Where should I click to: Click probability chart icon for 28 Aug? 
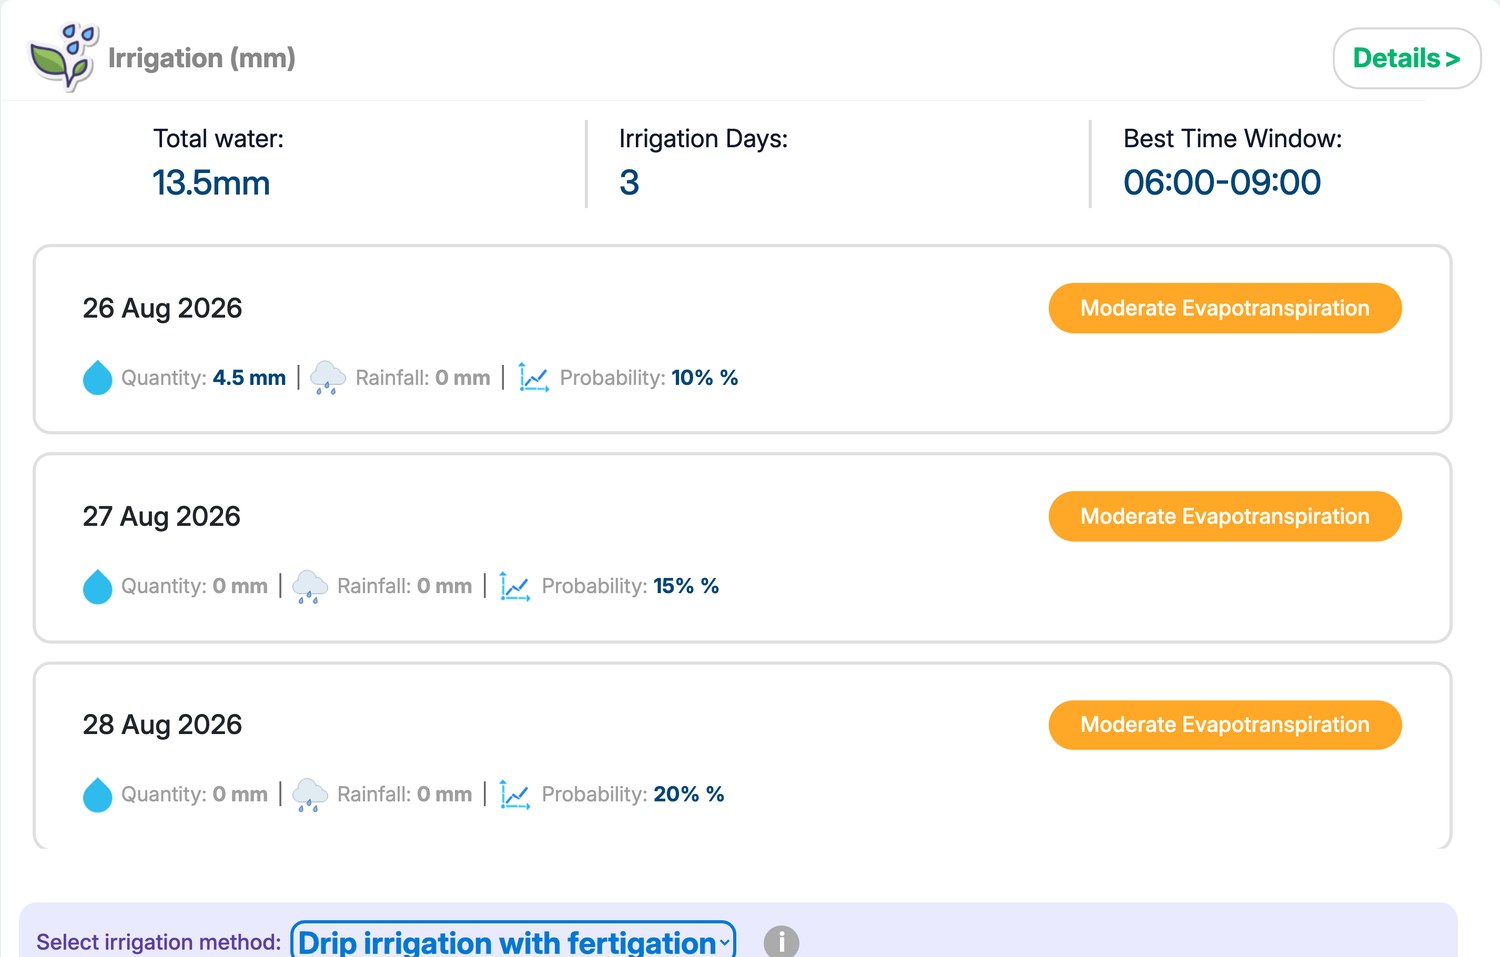(515, 795)
